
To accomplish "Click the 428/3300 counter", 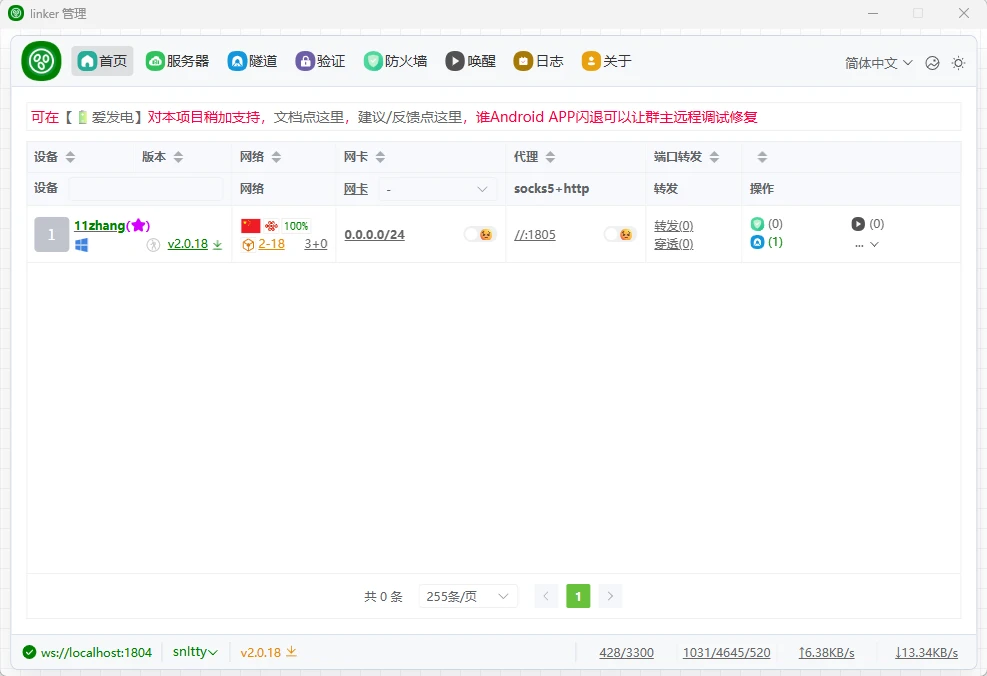I will 626,653.
